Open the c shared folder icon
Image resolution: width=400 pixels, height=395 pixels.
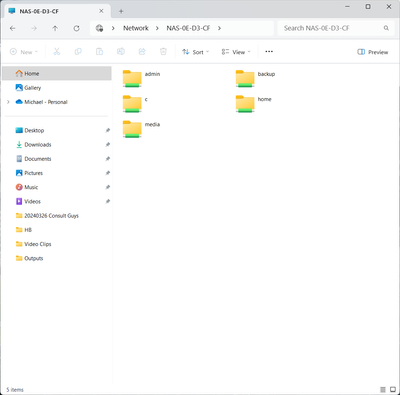tap(132, 104)
